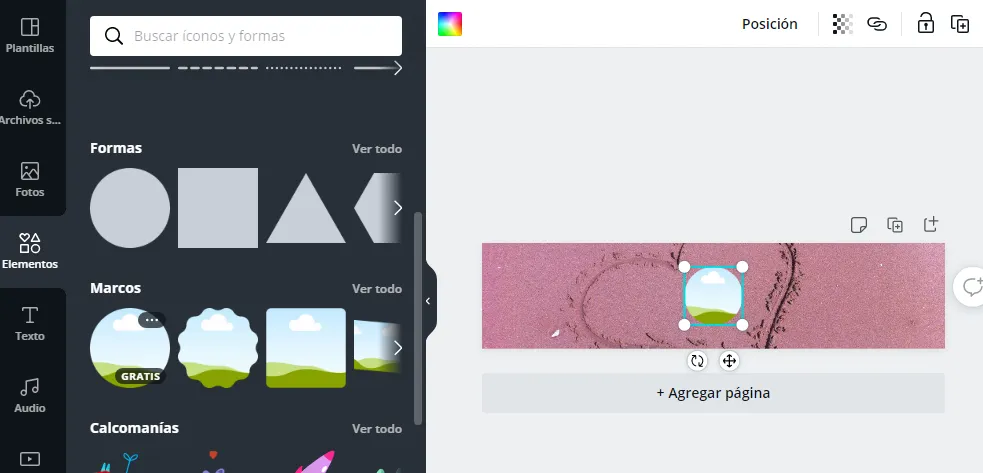Open the Elementos sidebar tab
The height and width of the screenshot is (473, 983).
pos(29,251)
